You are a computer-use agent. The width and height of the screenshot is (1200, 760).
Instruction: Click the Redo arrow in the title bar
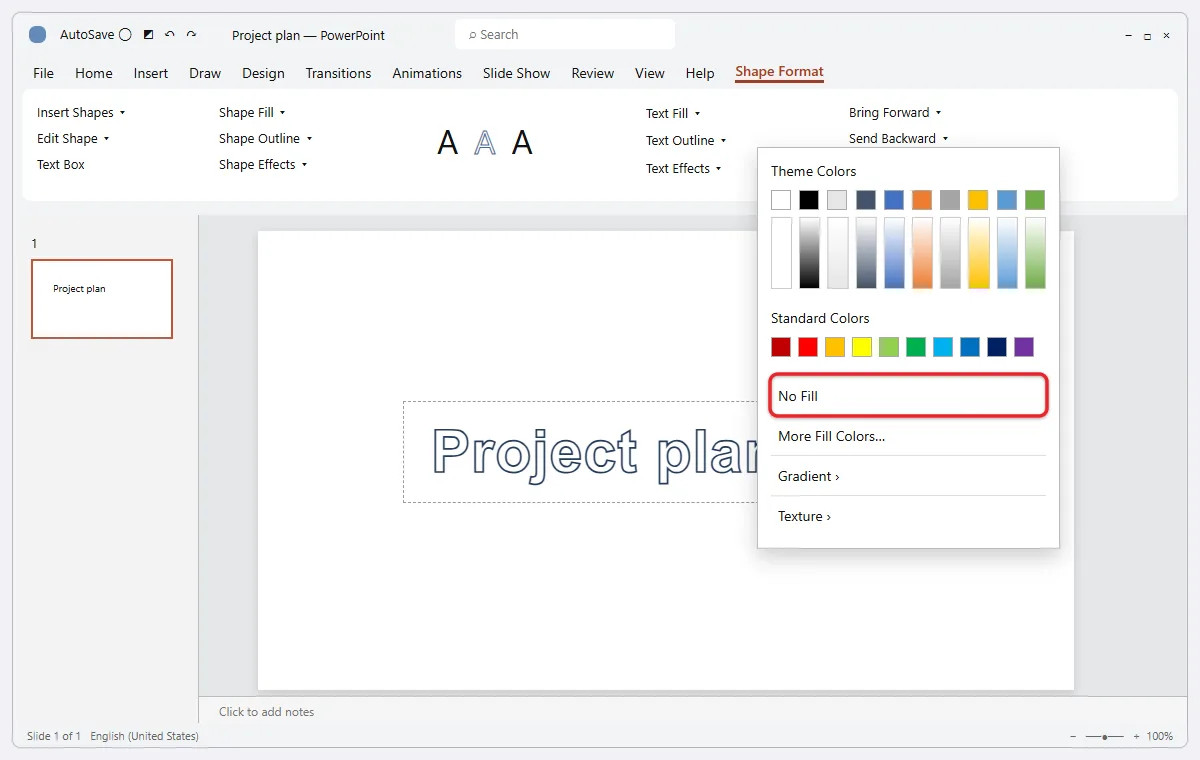point(191,34)
